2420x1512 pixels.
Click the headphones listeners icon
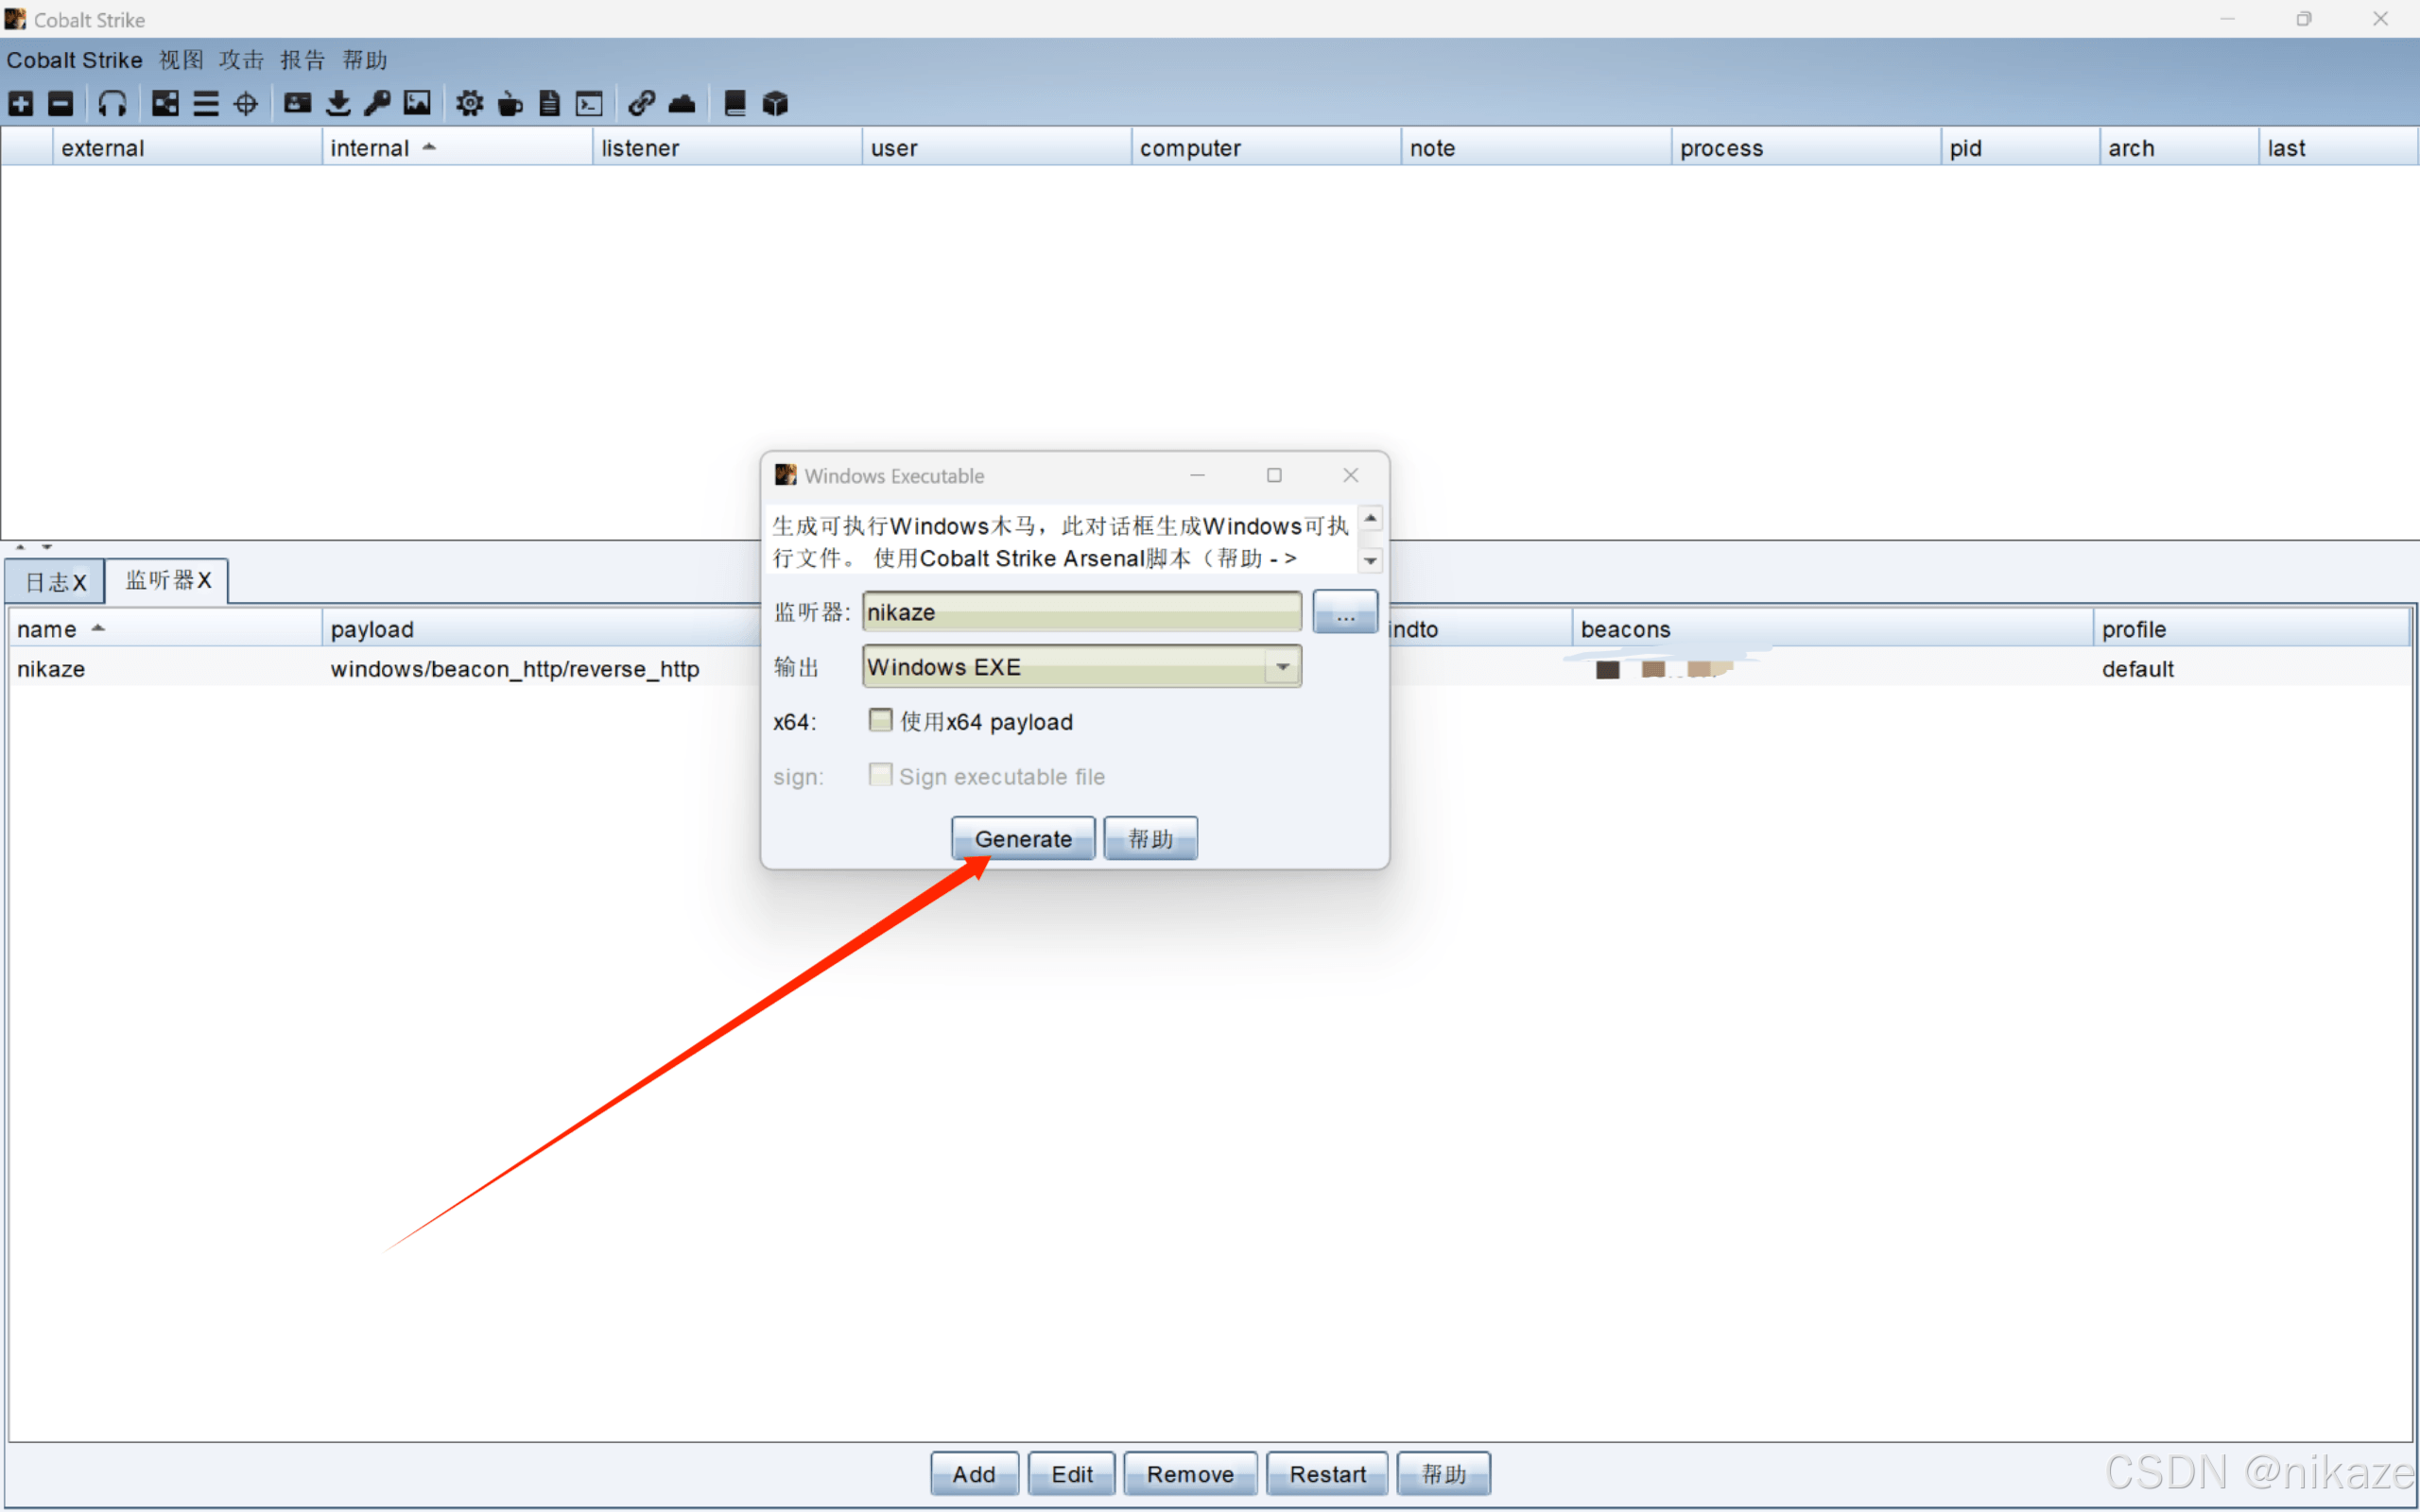(x=112, y=104)
